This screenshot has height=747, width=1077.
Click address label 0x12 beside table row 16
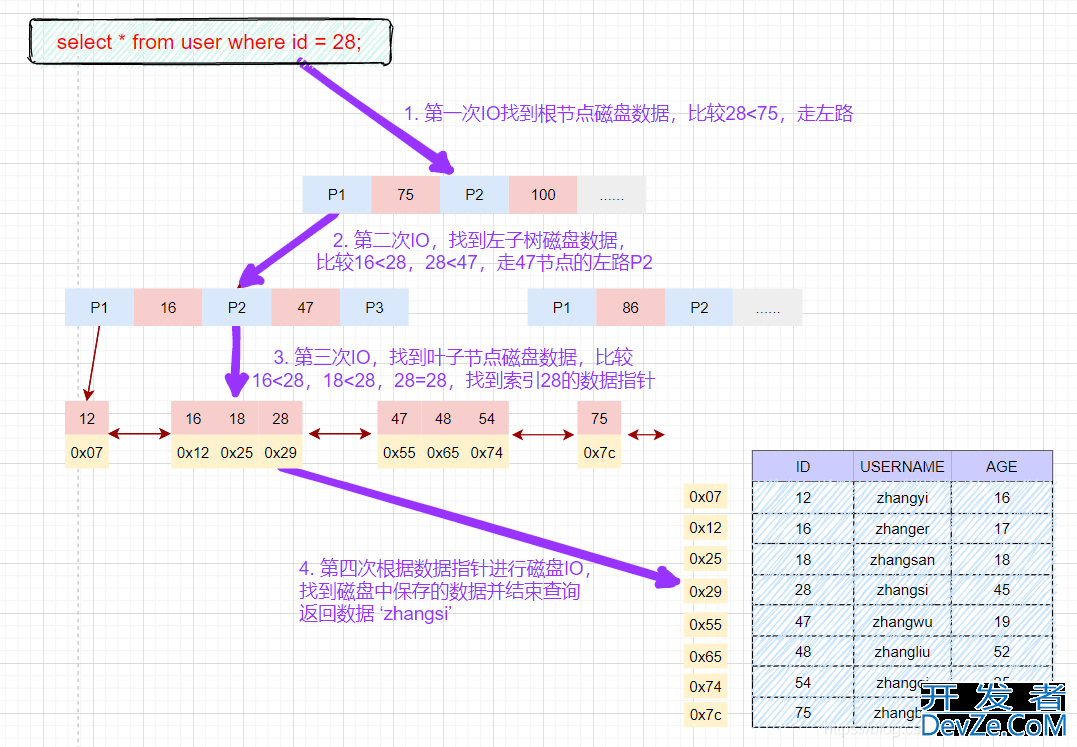point(705,527)
